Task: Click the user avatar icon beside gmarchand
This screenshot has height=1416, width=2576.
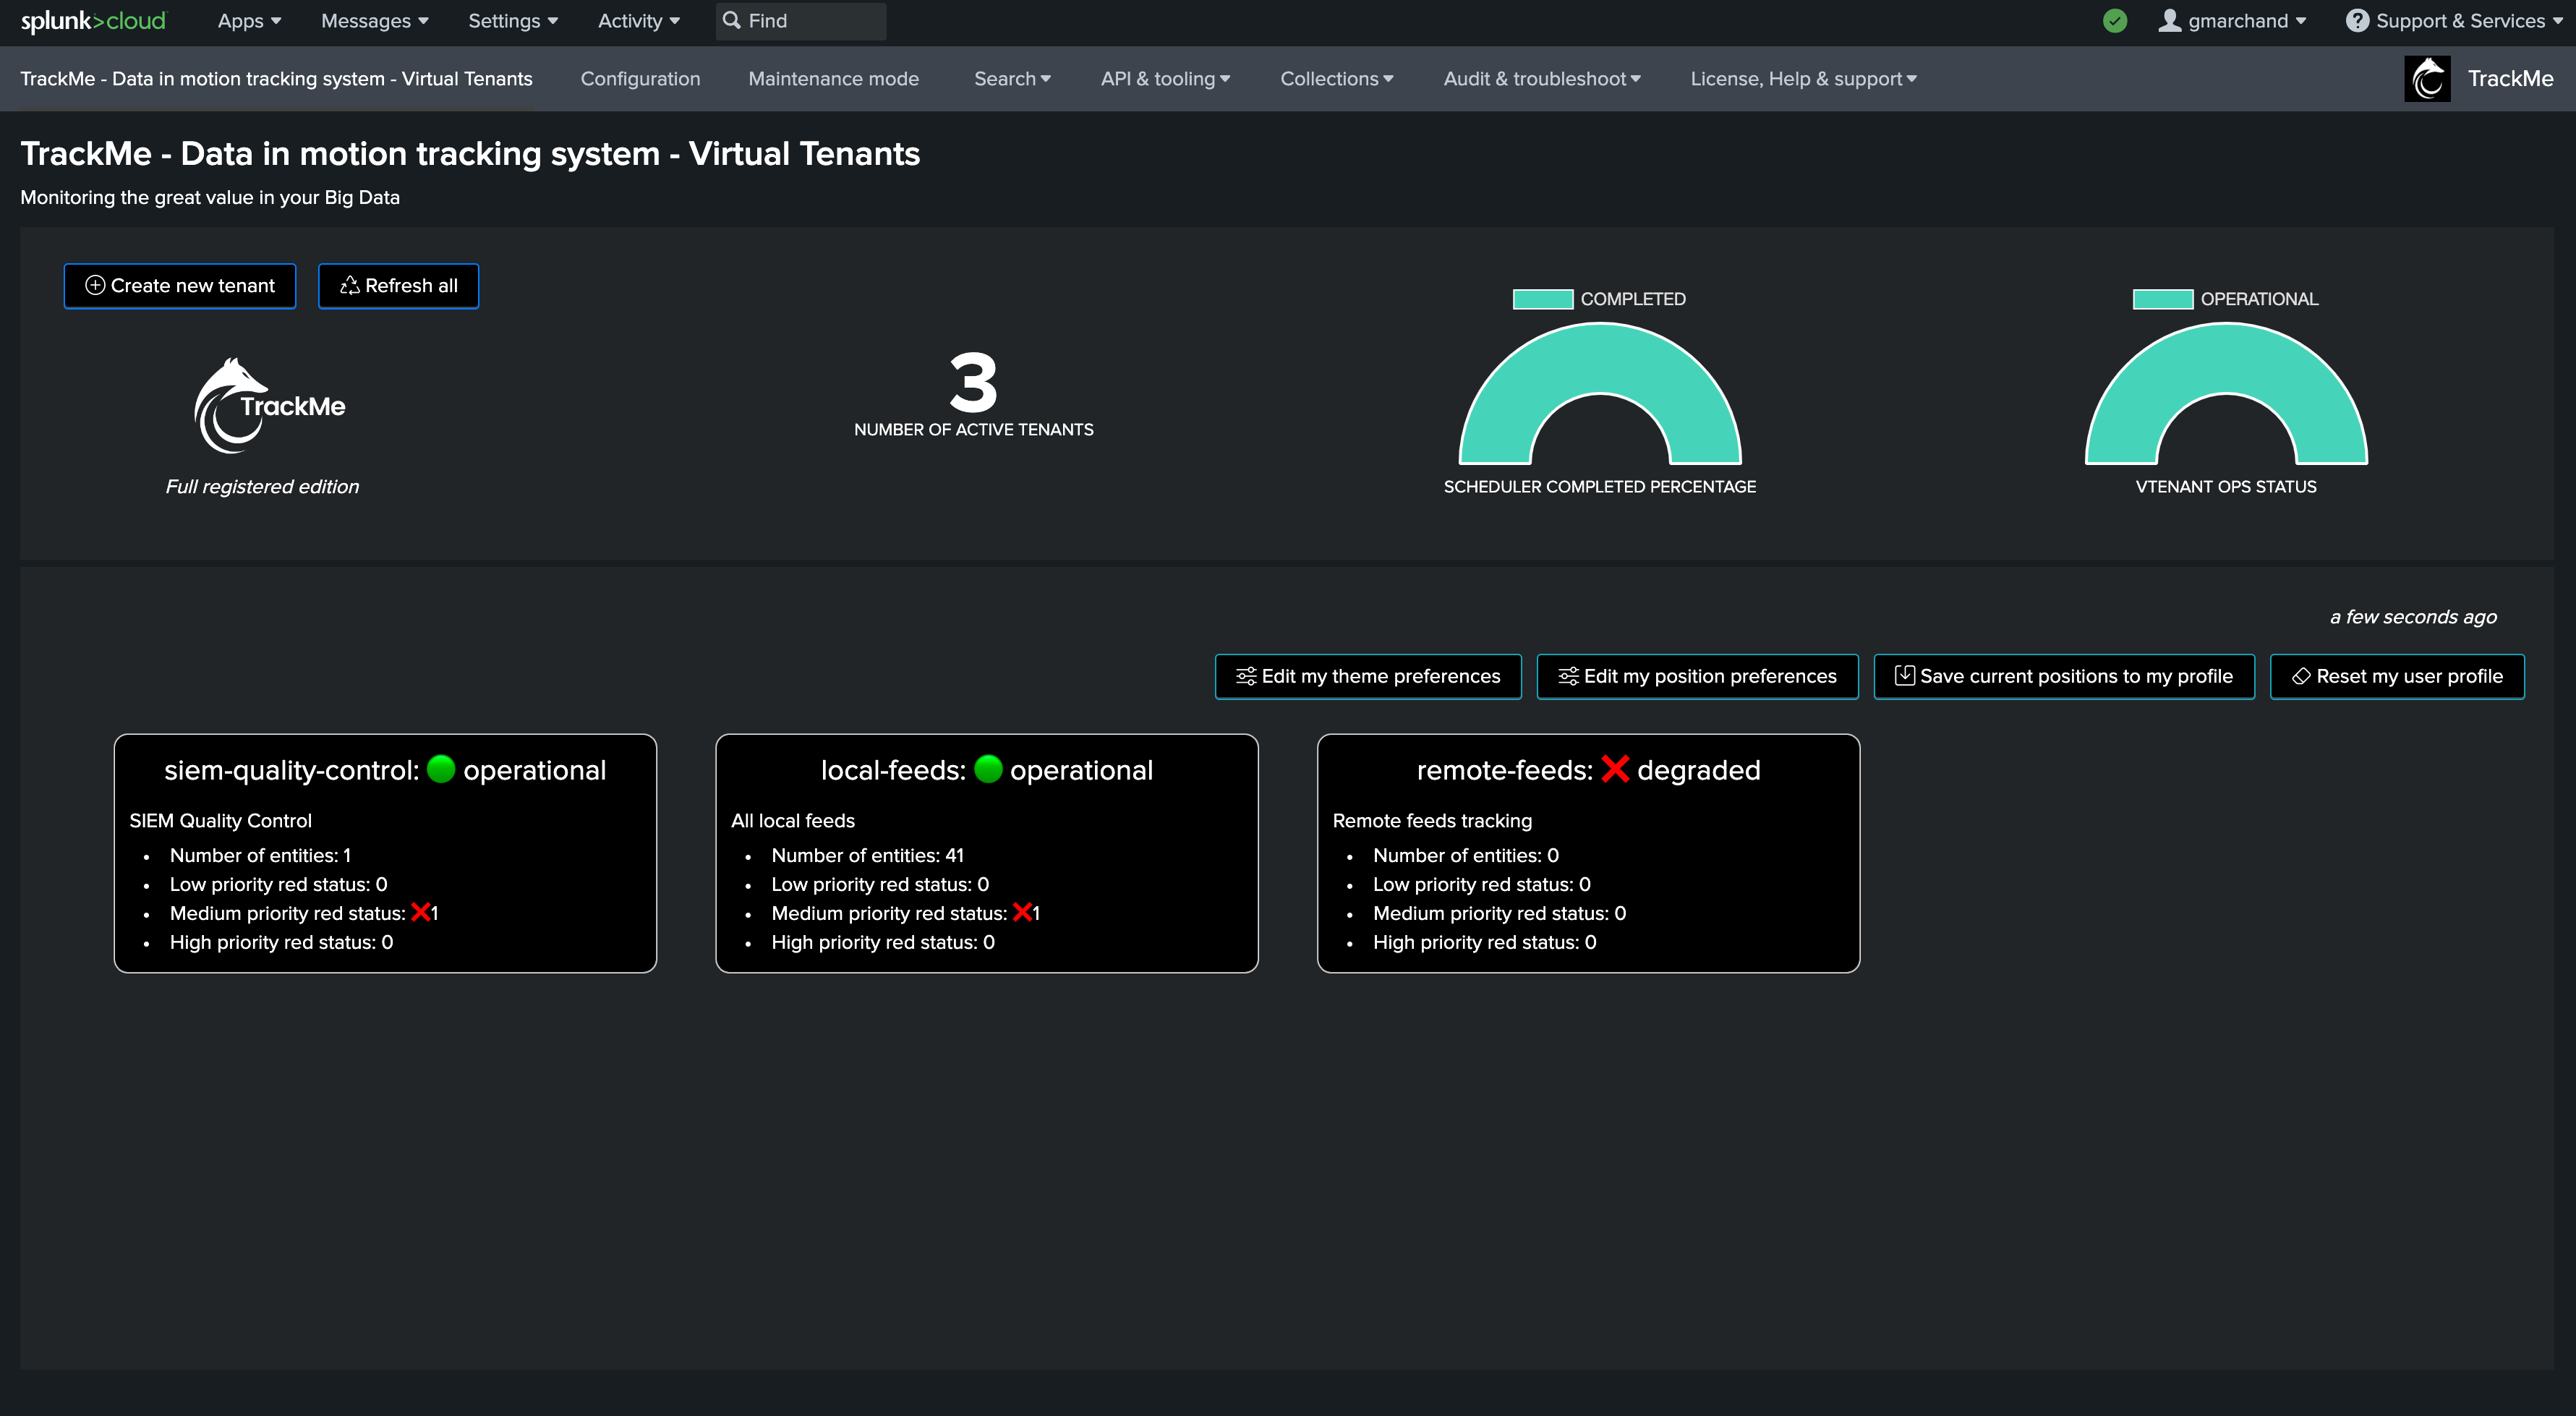Action: 2169,21
